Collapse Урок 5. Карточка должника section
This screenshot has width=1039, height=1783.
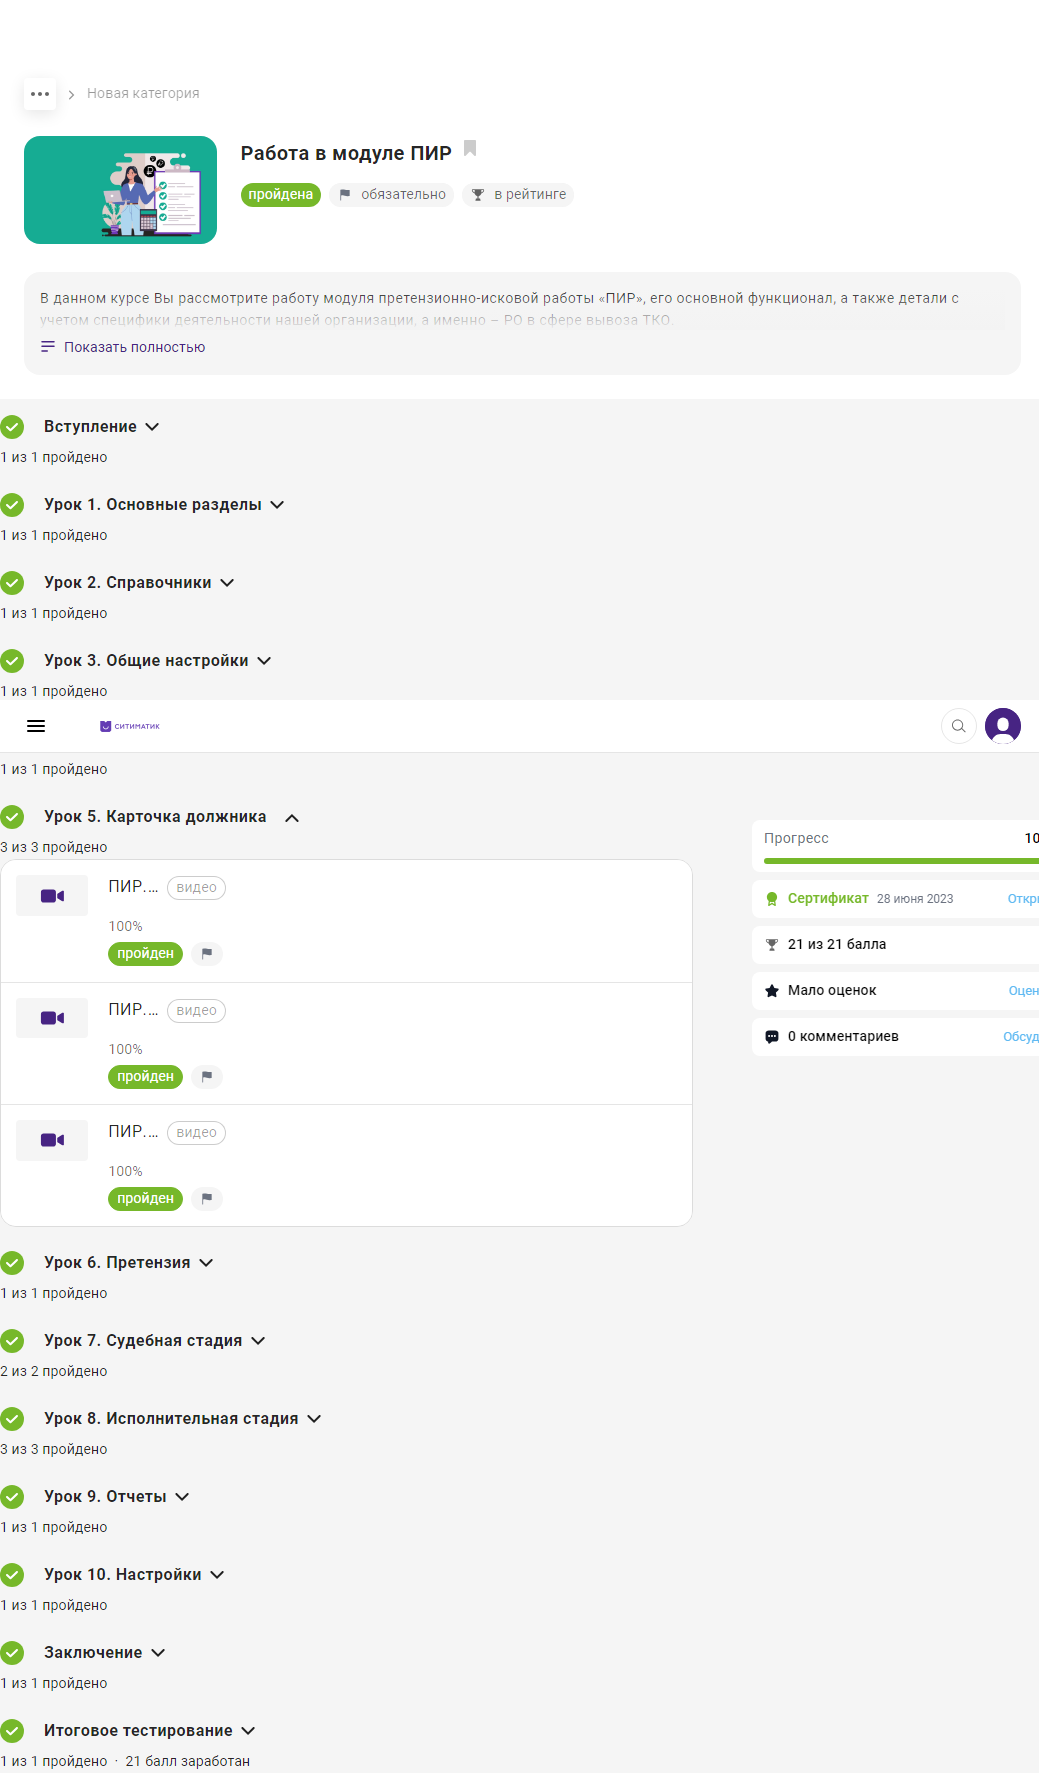click(x=292, y=818)
